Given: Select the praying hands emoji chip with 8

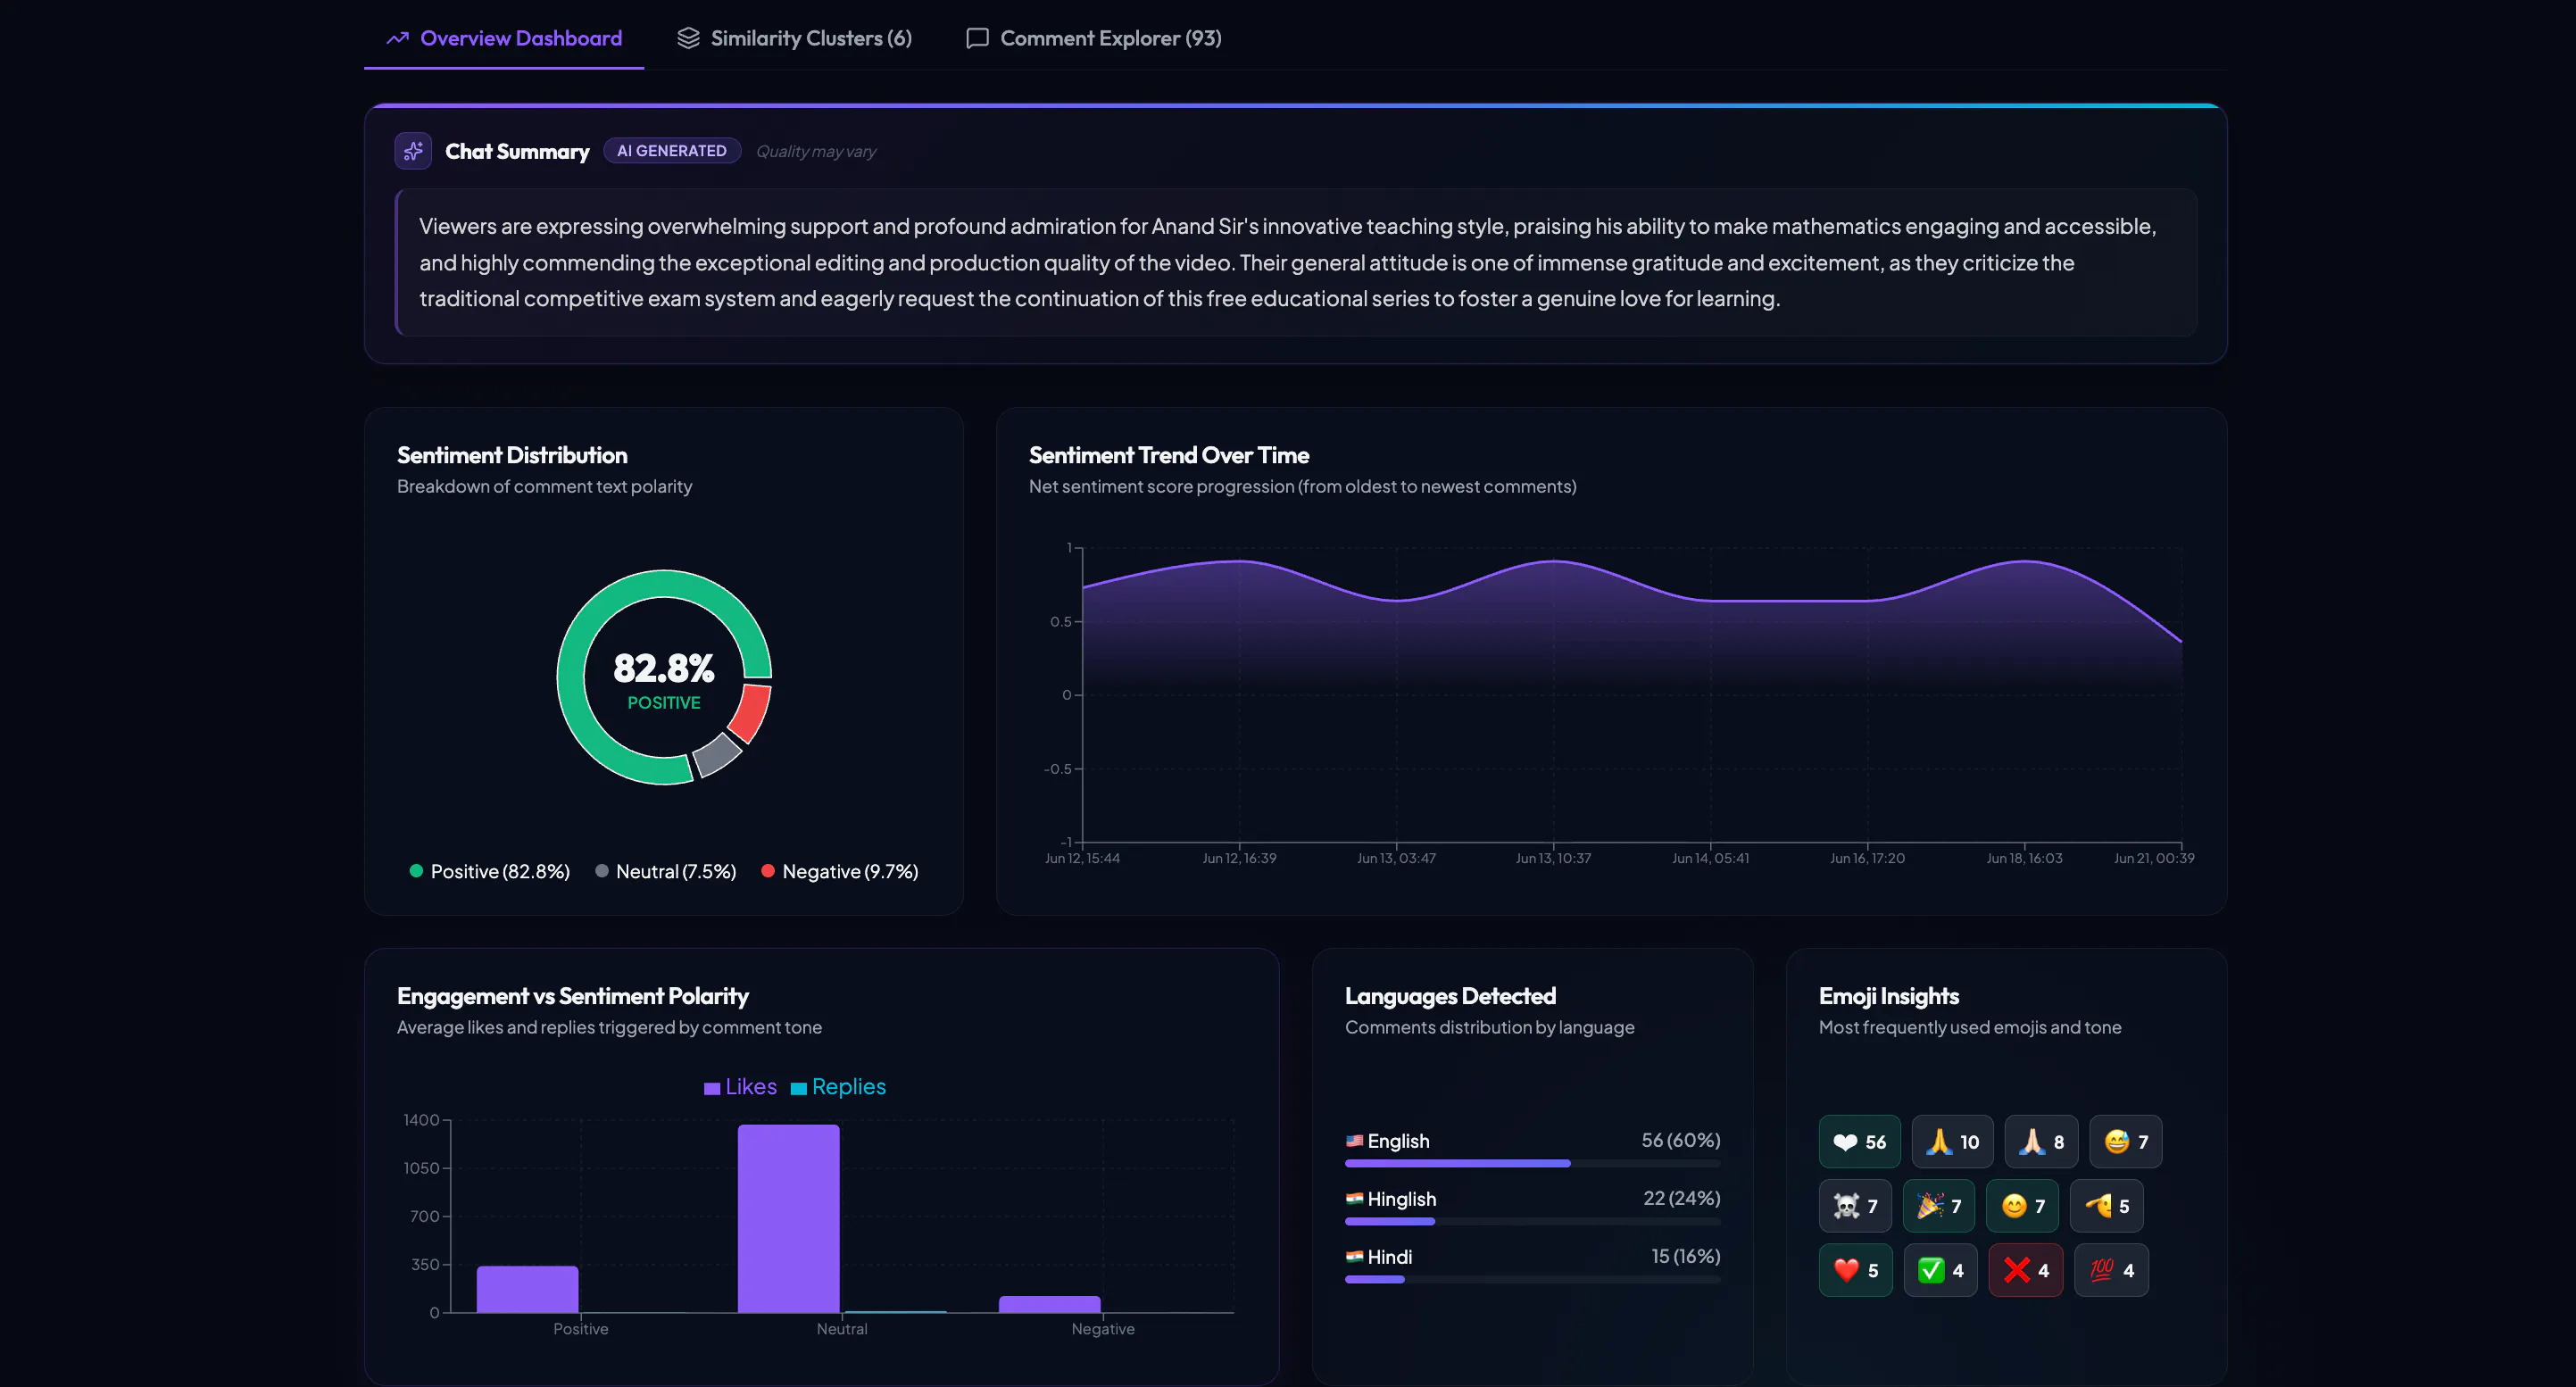Looking at the screenshot, I should pyautogui.click(x=2041, y=1142).
